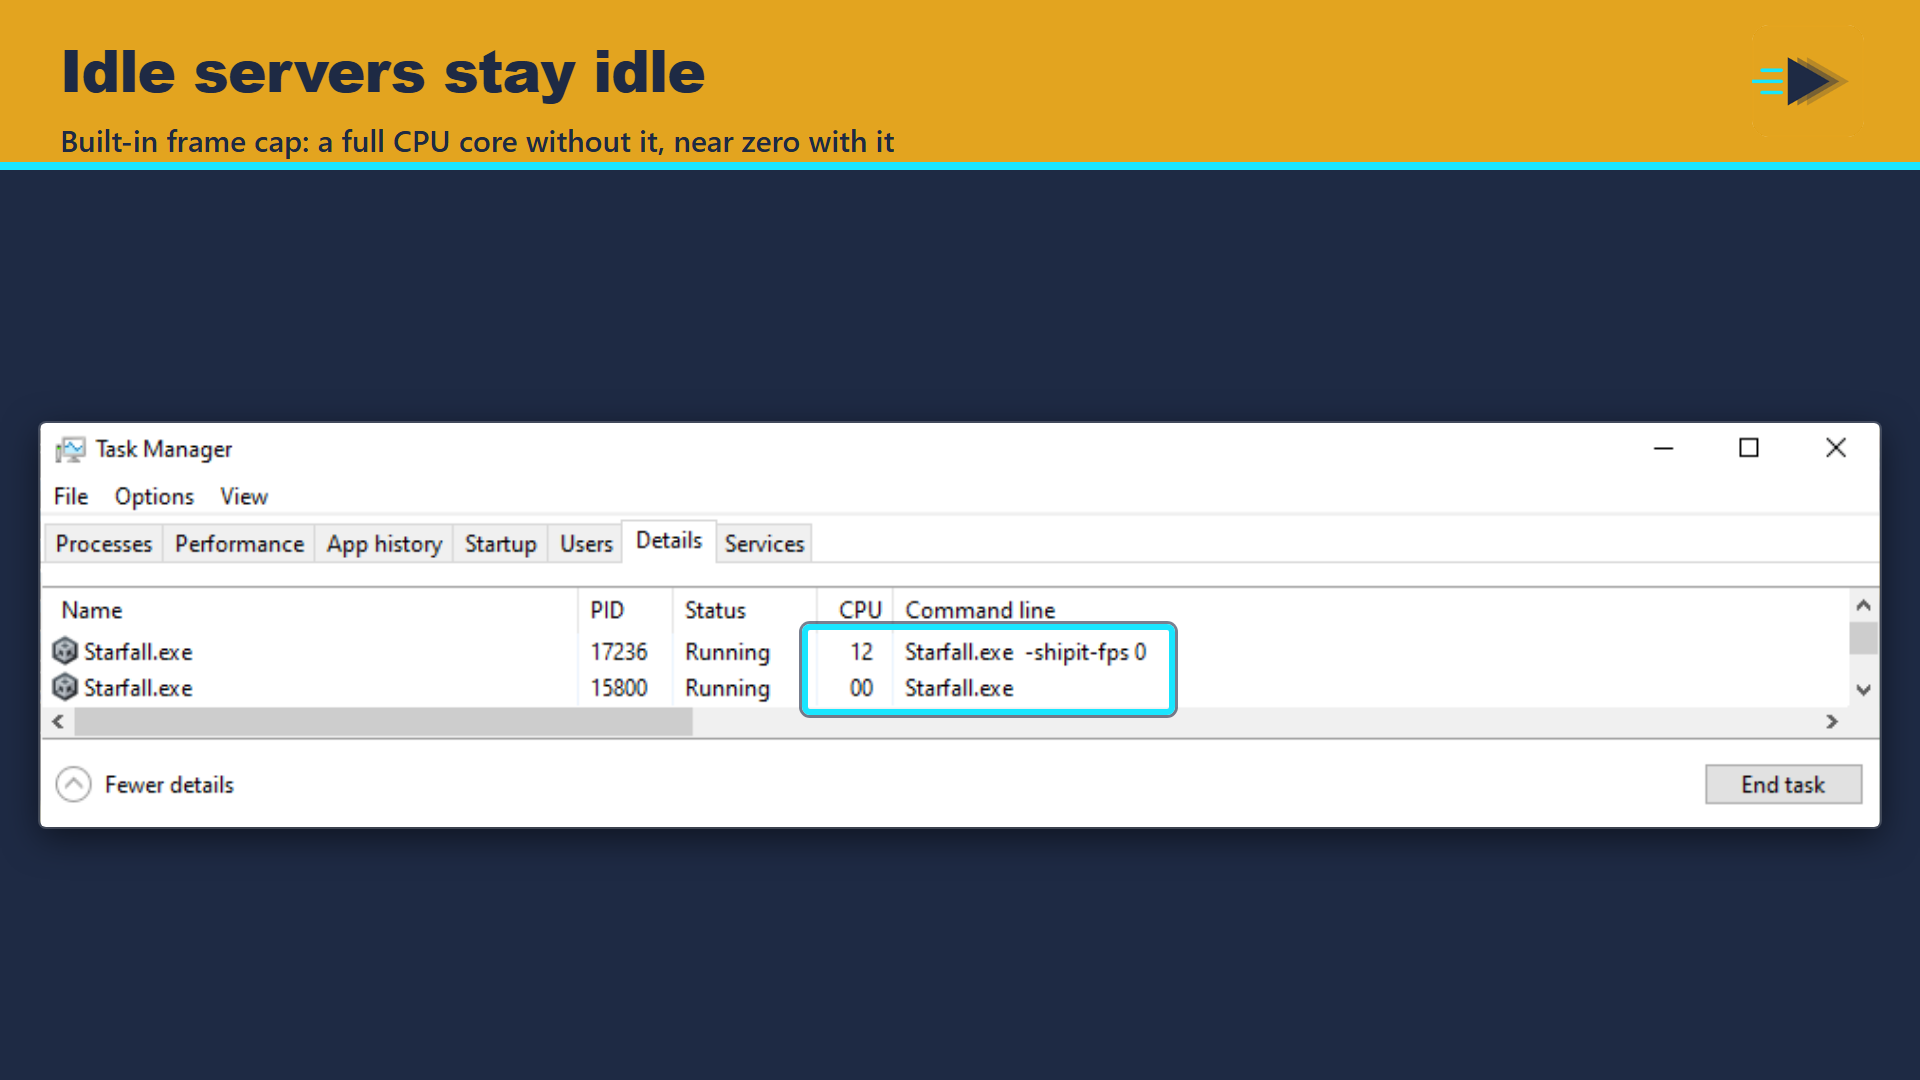The image size is (1920, 1080).
Task: Select the Starfall.exe name in the PID 17236 row
Action: [138, 652]
